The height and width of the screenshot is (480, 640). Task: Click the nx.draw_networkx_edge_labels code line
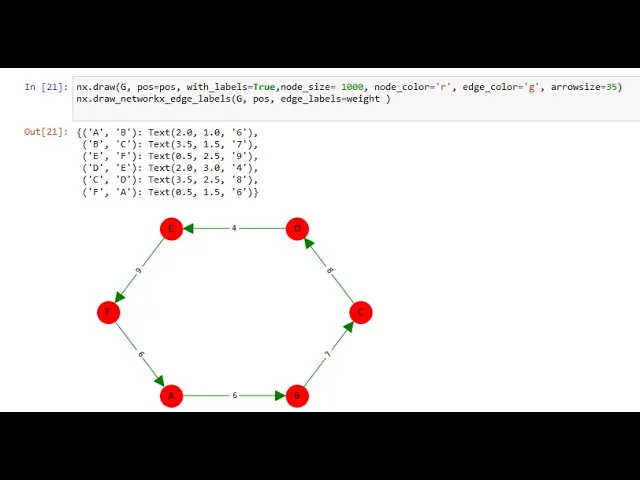tap(233, 99)
